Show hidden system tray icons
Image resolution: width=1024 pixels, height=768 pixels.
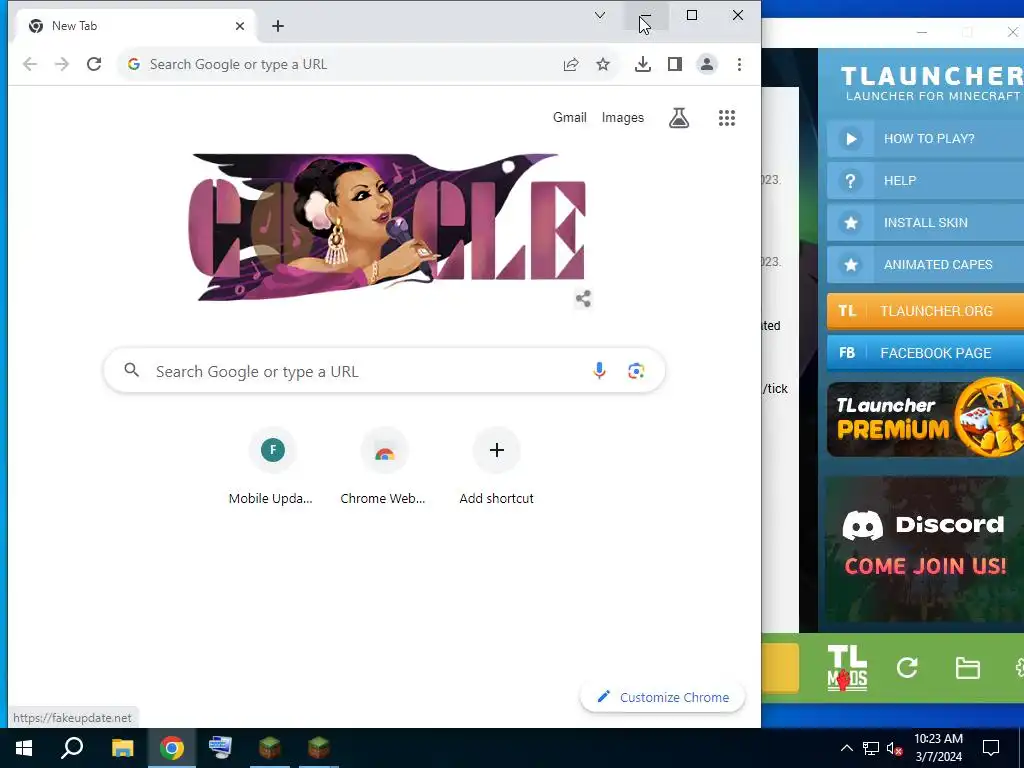point(846,748)
